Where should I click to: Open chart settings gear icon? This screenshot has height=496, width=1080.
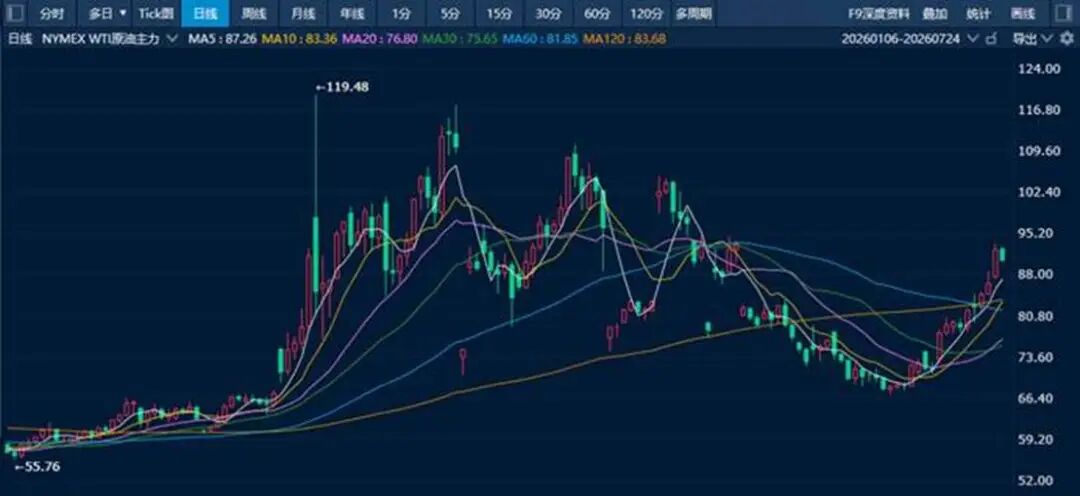pyautogui.click(x=1066, y=39)
